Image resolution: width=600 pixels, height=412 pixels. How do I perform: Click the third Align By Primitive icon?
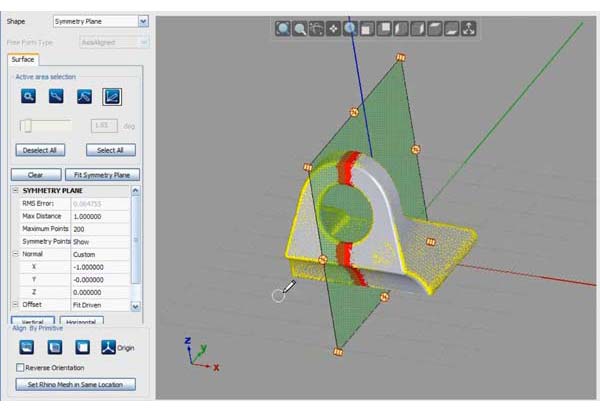click(x=83, y=347)
